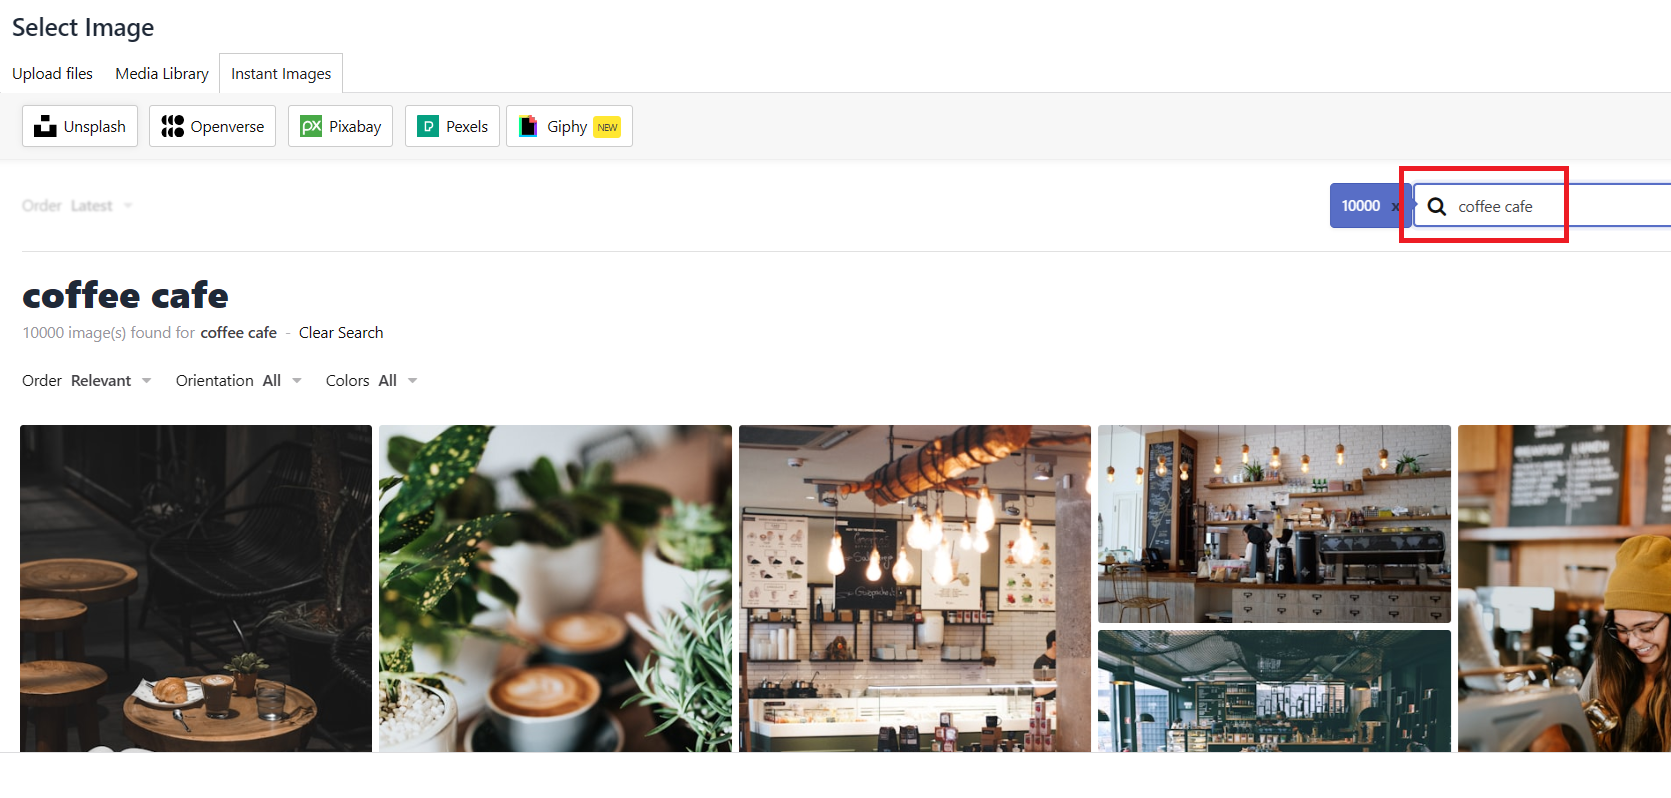Switch to the Pexels provider icon
Screen dimensions: 1671x798
[x=428, y=126]
